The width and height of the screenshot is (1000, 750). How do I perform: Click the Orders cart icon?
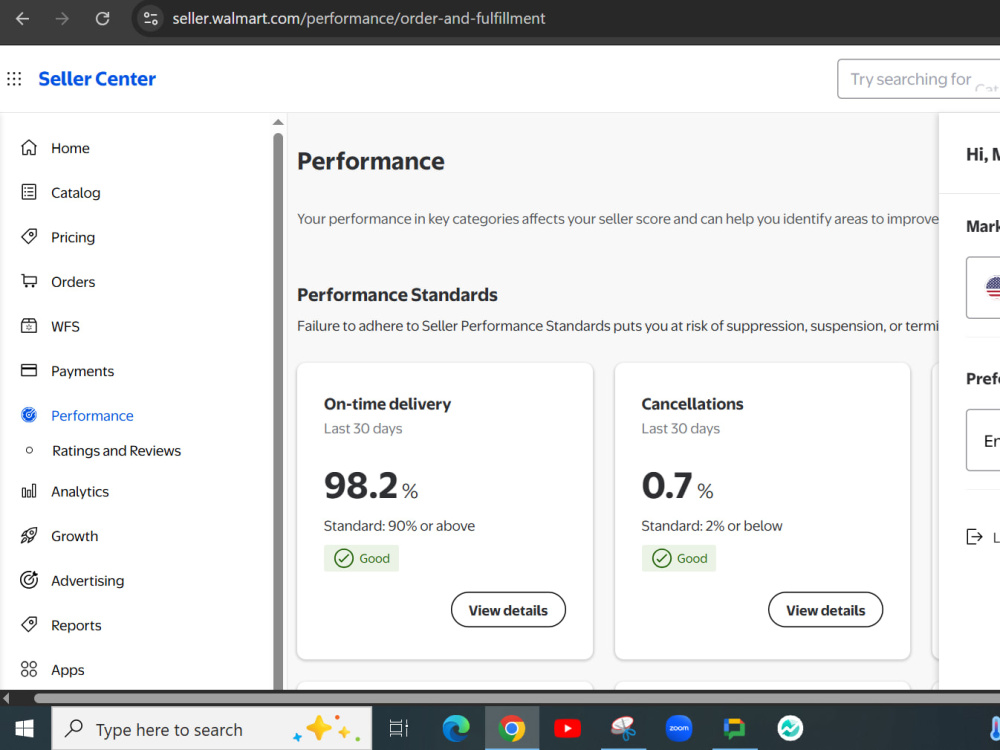click(x=29, y=281)
